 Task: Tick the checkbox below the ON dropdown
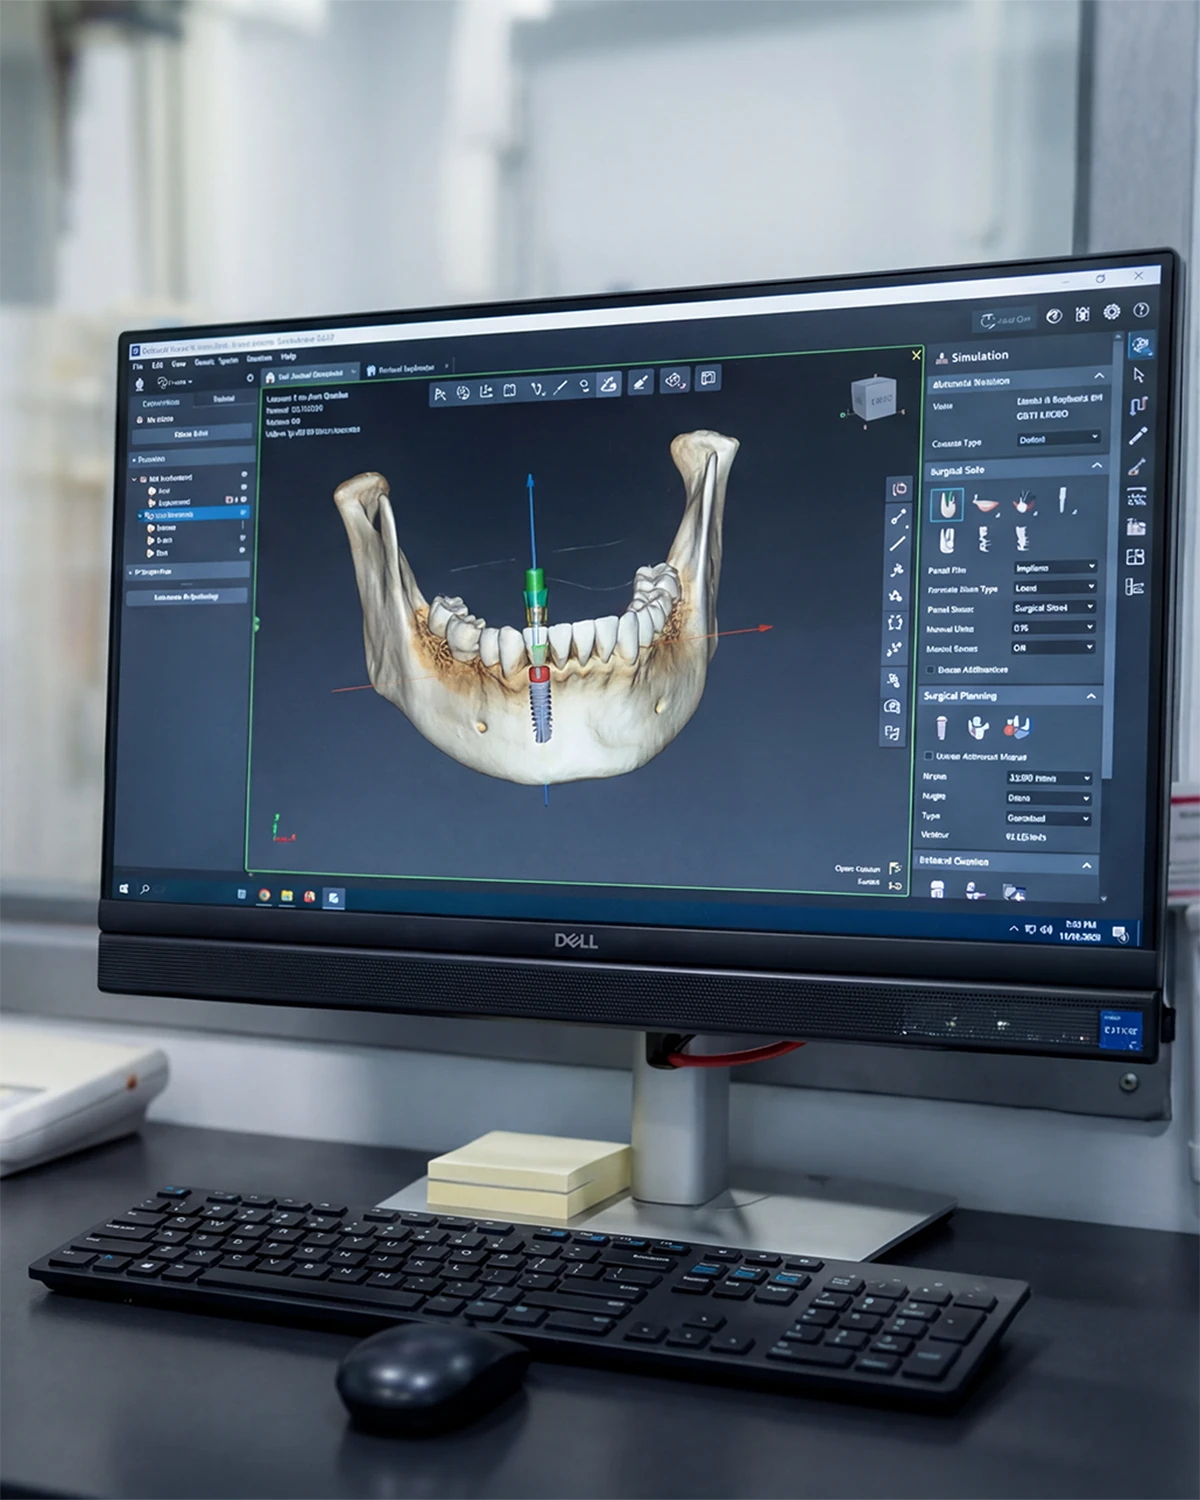coord(931,670)
